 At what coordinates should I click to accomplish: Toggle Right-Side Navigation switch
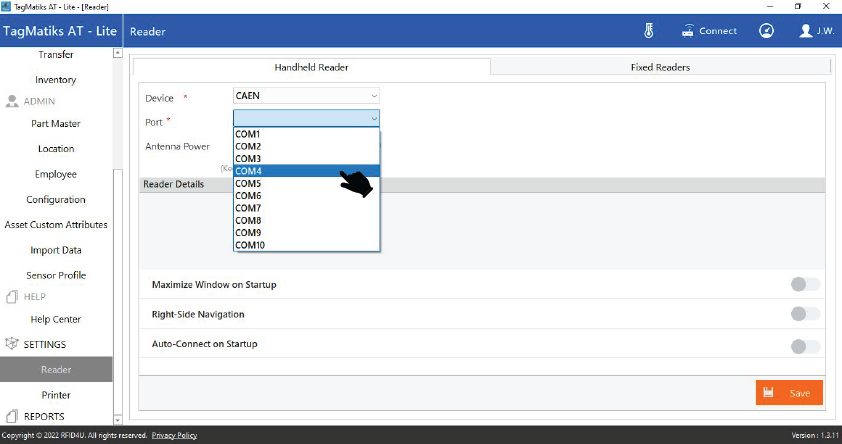[x=804, y=314]
